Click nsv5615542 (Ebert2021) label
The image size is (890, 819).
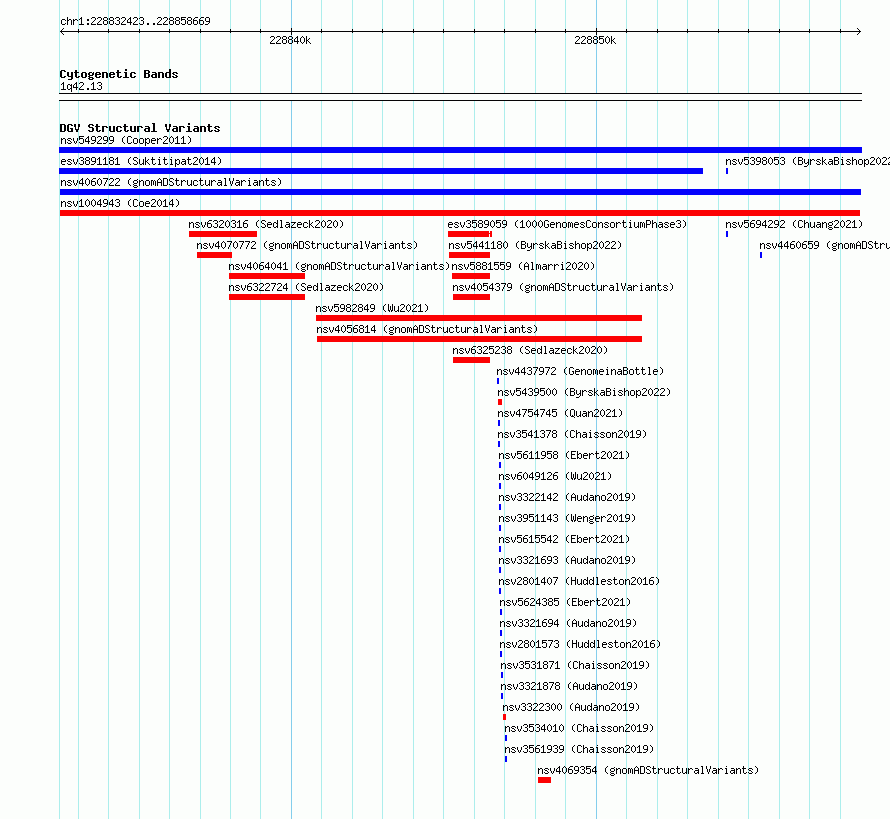coord(564,539)
